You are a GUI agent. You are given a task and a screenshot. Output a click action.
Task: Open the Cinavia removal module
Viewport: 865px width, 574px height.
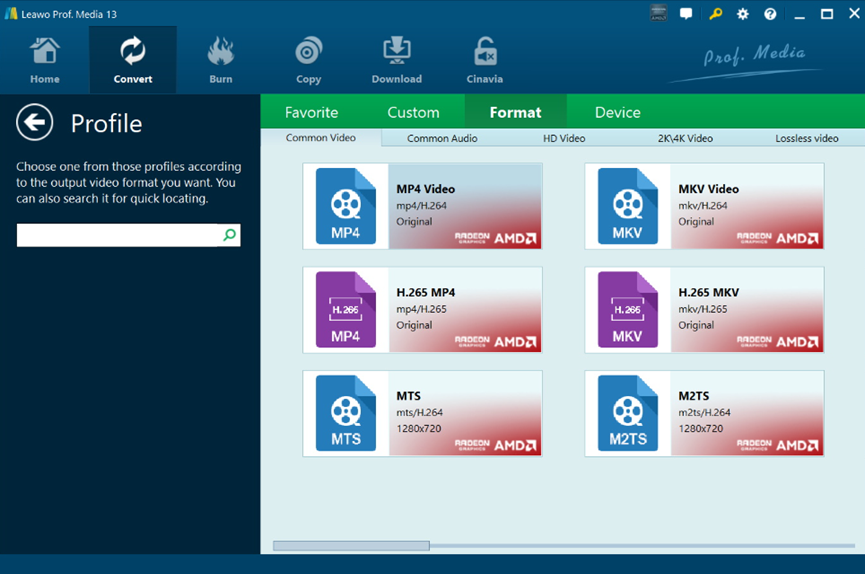(484, 60)
